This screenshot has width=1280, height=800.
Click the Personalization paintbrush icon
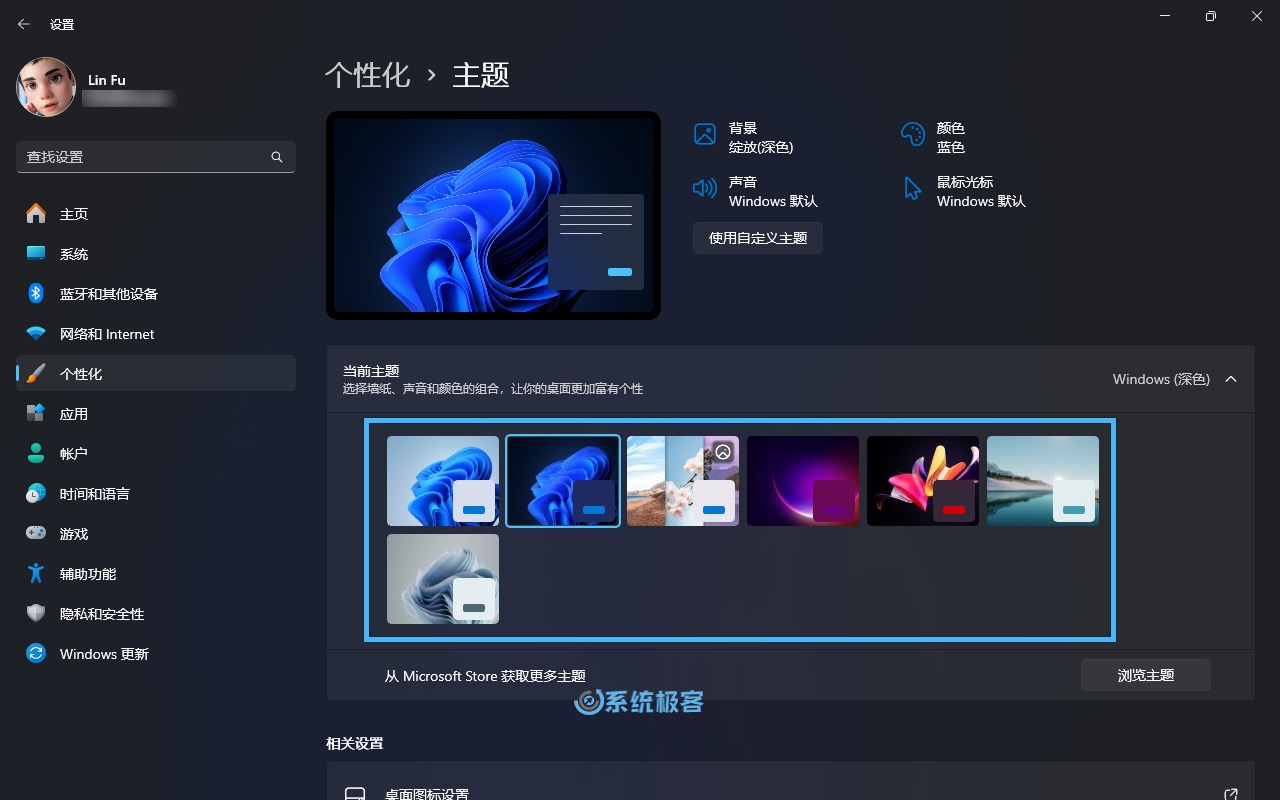click(x=36, y=373)
